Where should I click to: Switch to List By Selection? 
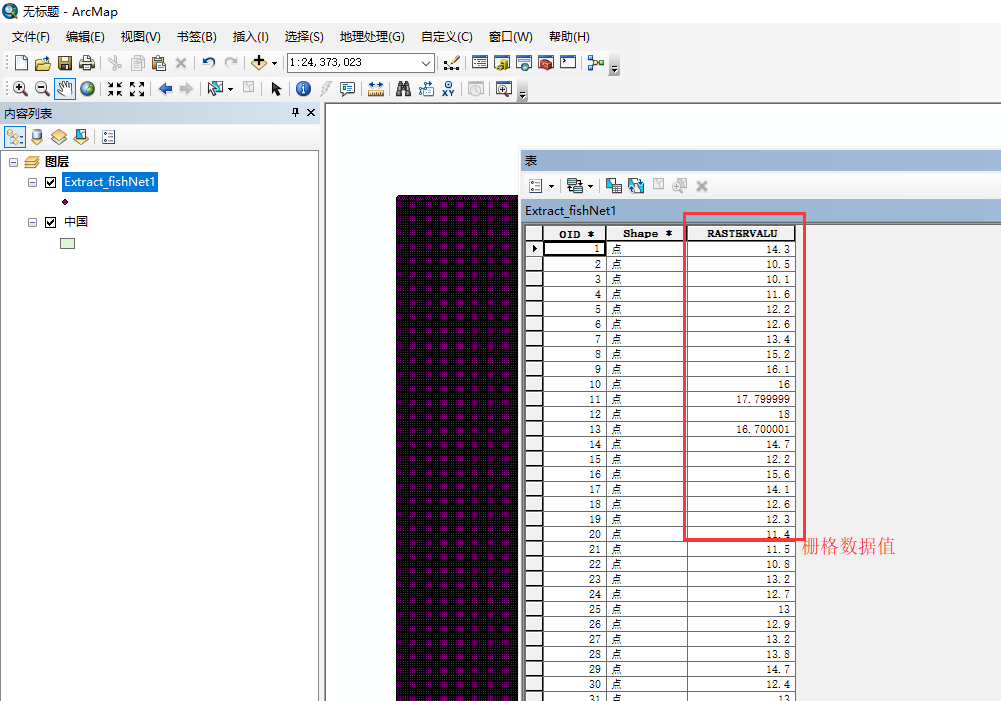tap(81, 137)
